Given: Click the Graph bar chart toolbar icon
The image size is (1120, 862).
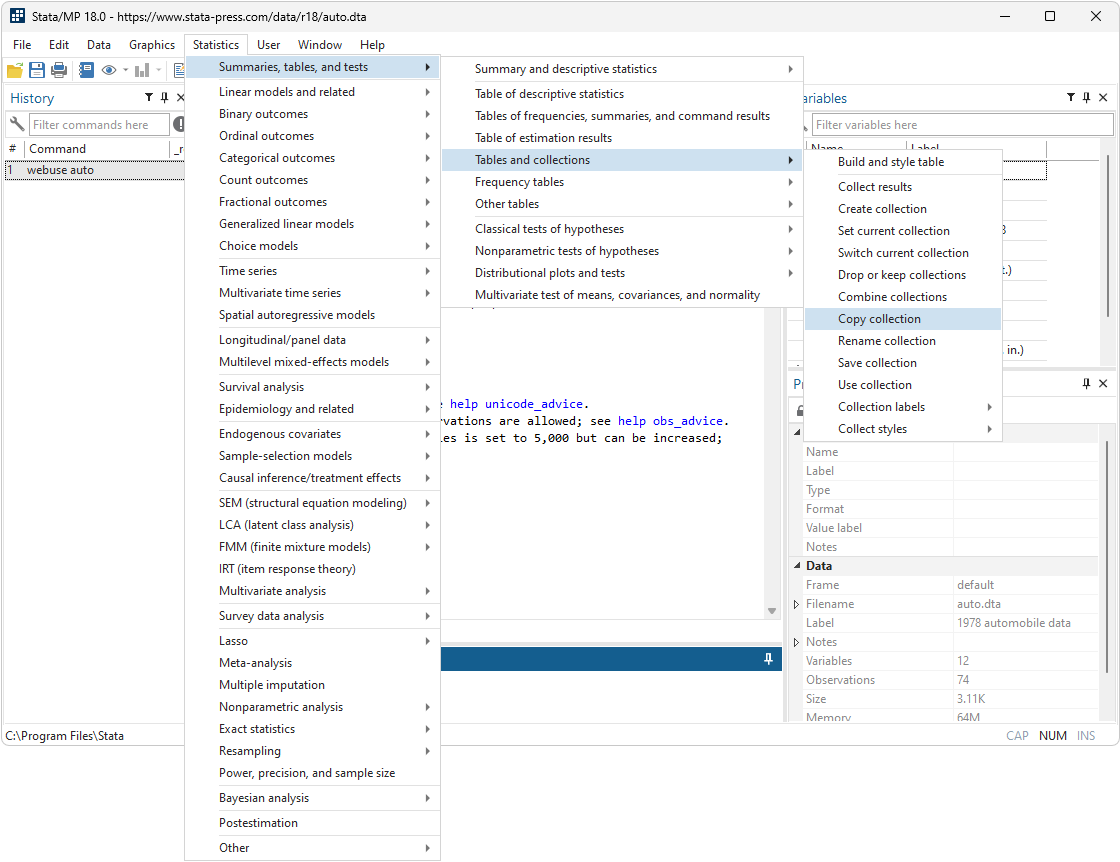Looking at the screenshot, I should pos(142,70).
